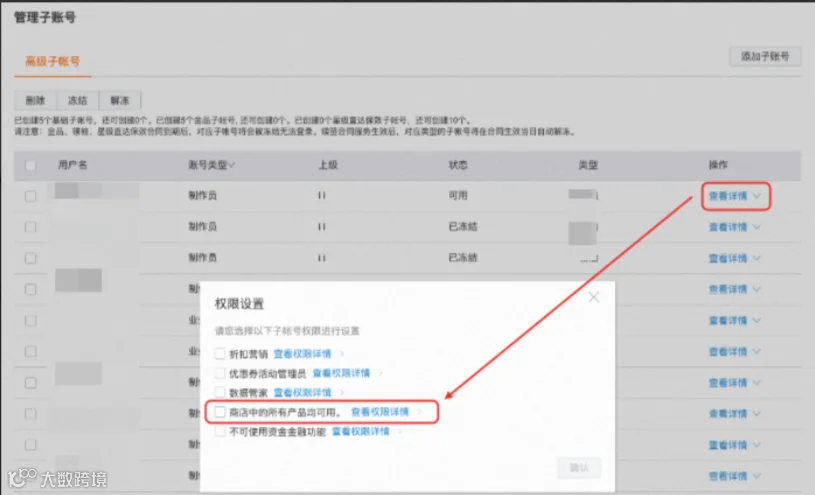
Task: Expand chevron beside first row 查看详情
Action: pos(757,196)
